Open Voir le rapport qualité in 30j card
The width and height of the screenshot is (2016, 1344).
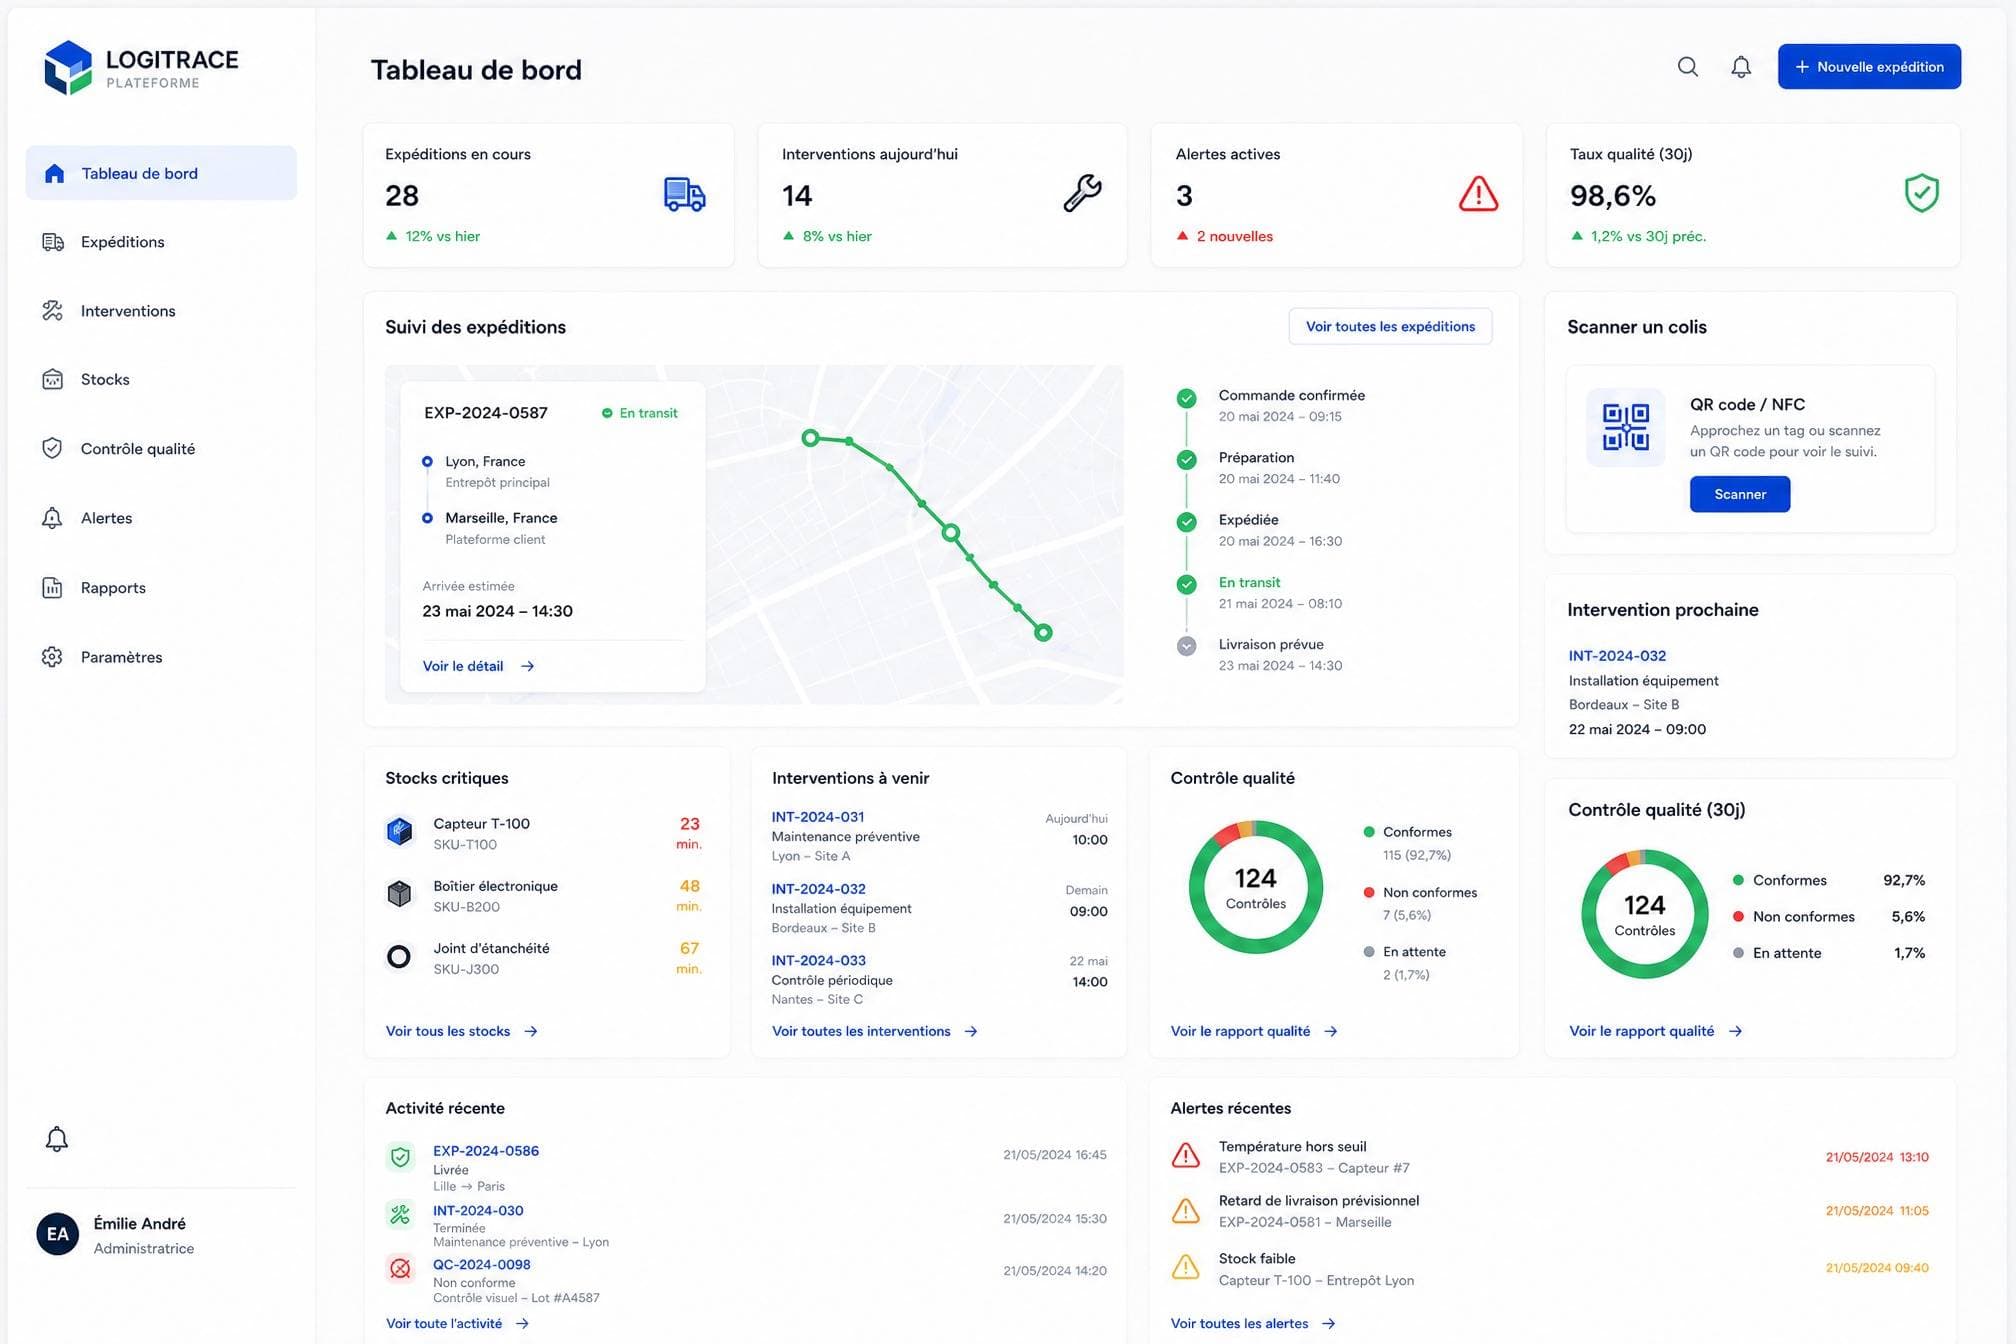pyautogui.click(x=1656, y=1031)
